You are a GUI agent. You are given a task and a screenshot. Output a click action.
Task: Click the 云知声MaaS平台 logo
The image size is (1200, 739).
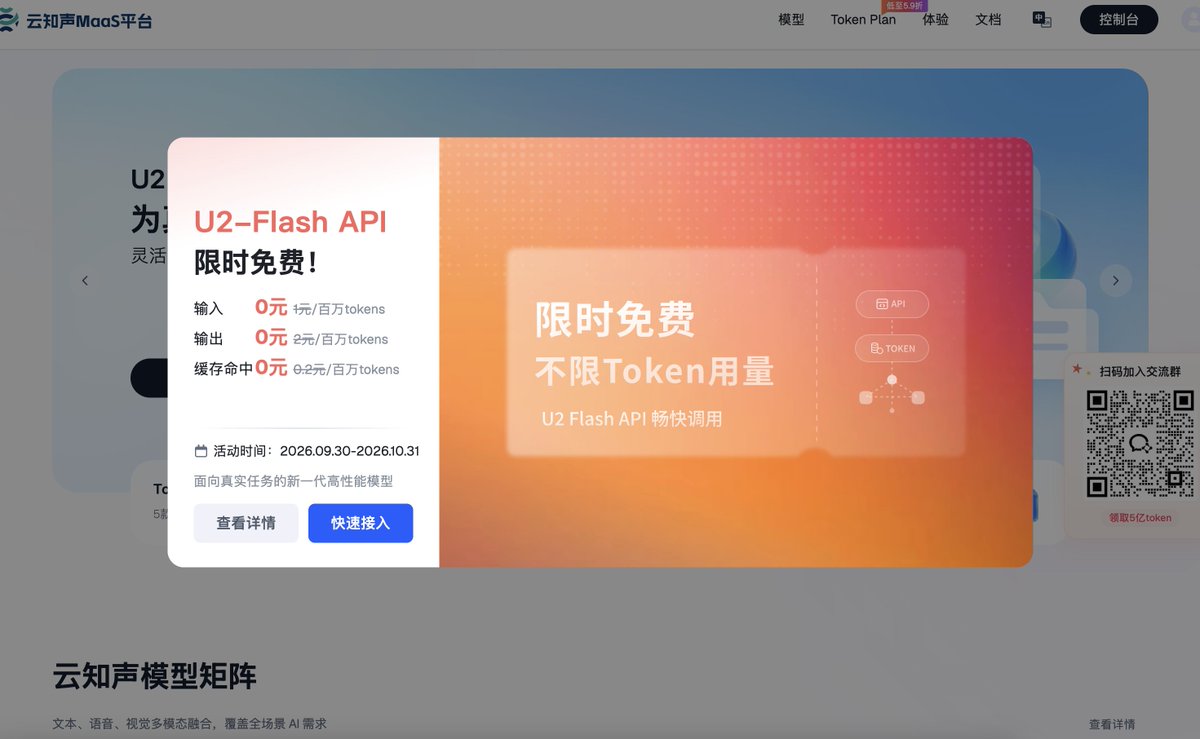(77, 20)
